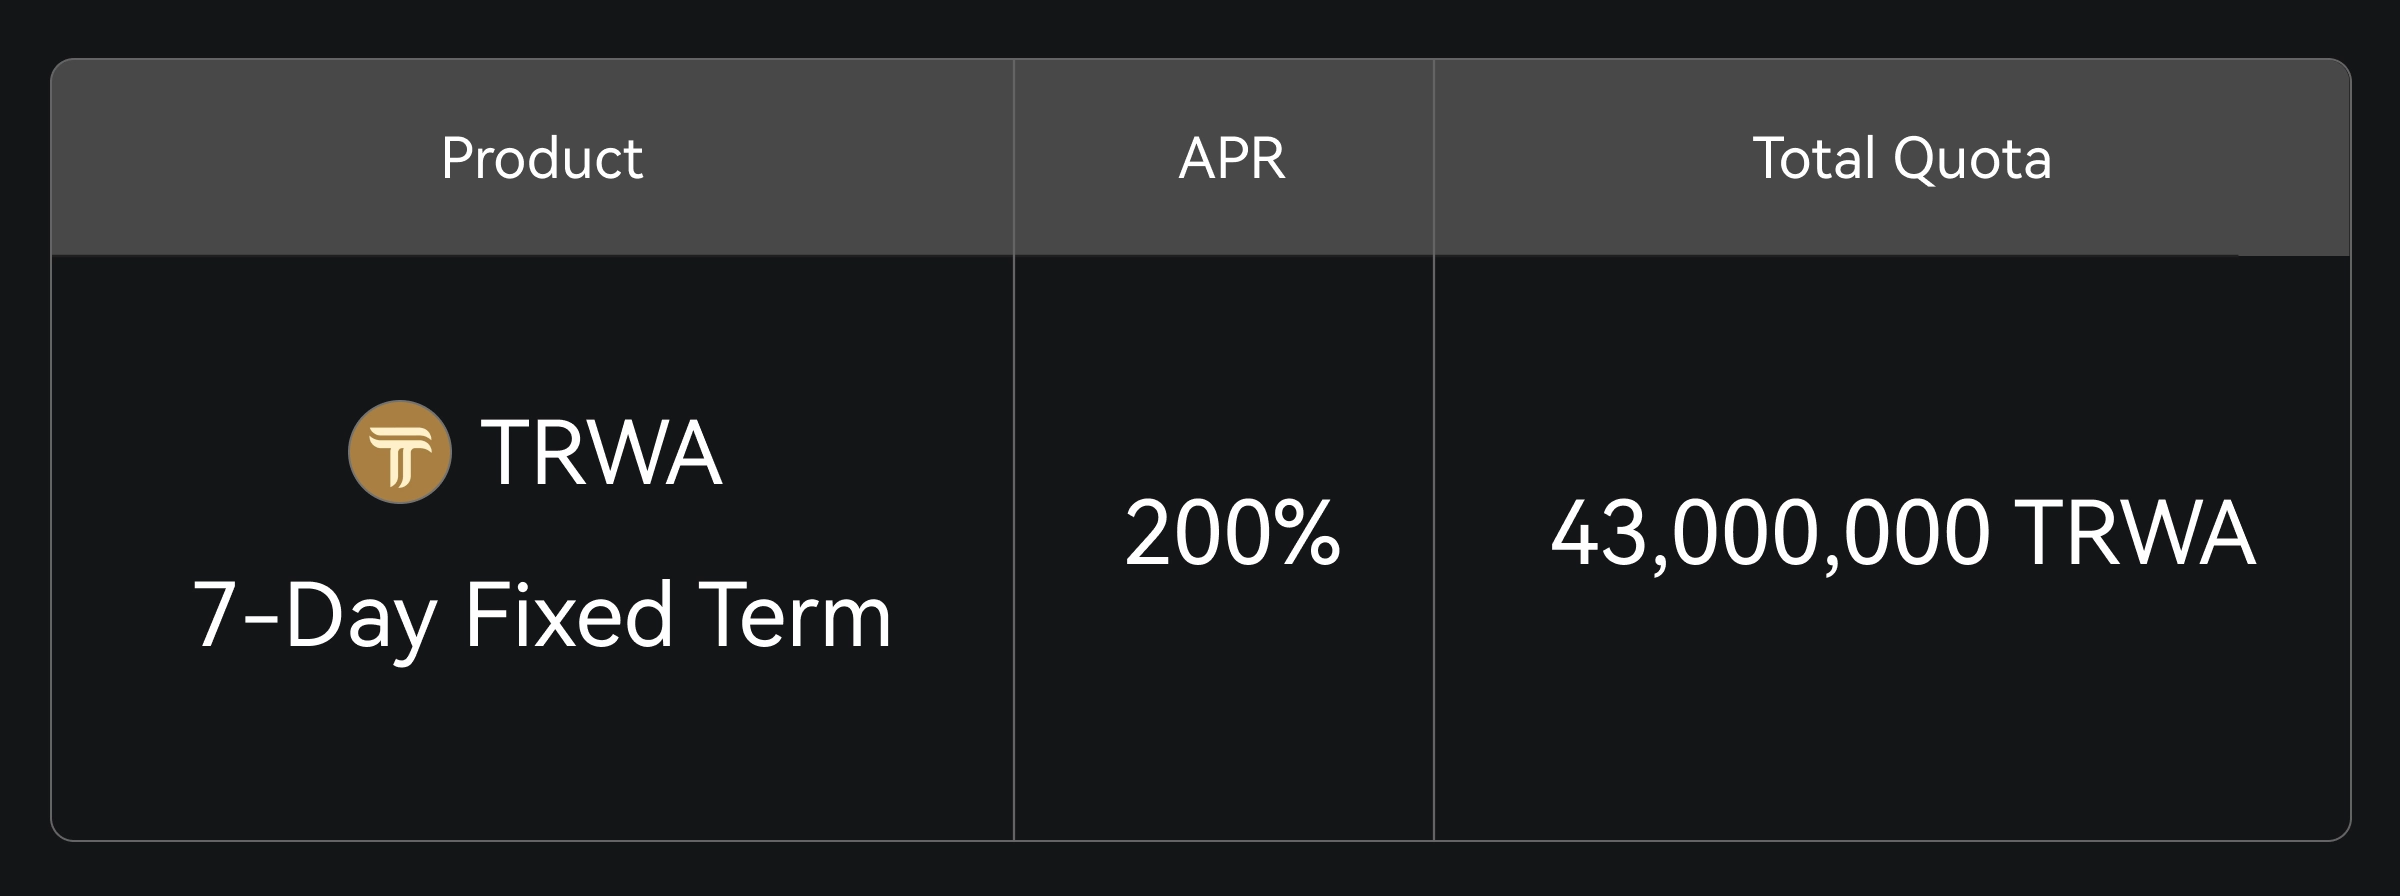Click the TRWA token name beside logo
The height and width of the screenshot is (896, 2400).
[601, 453]
